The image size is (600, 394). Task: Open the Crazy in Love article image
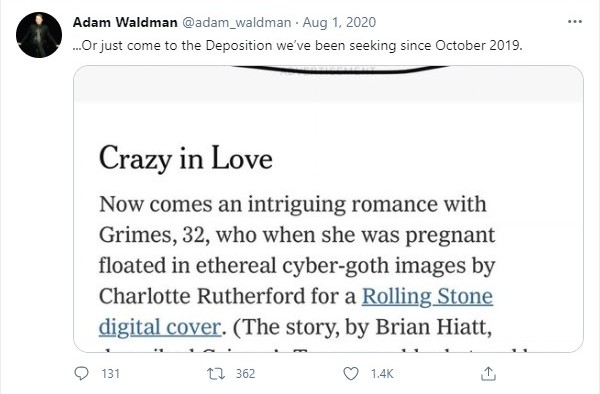click(328, 209)
